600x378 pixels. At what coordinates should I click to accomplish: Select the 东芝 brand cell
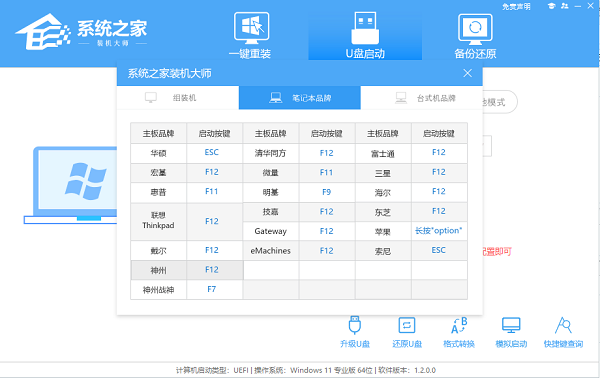pos(383,212)
